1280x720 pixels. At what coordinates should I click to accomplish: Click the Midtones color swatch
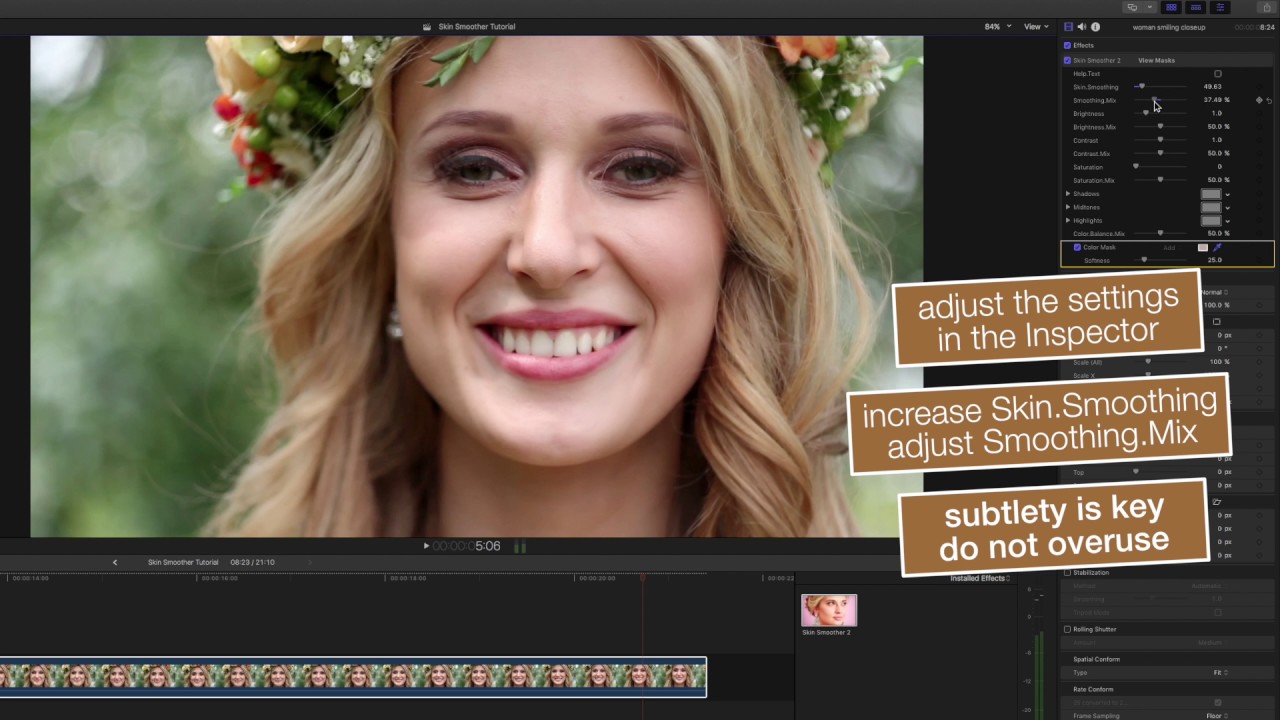(x=1211, y=207)
